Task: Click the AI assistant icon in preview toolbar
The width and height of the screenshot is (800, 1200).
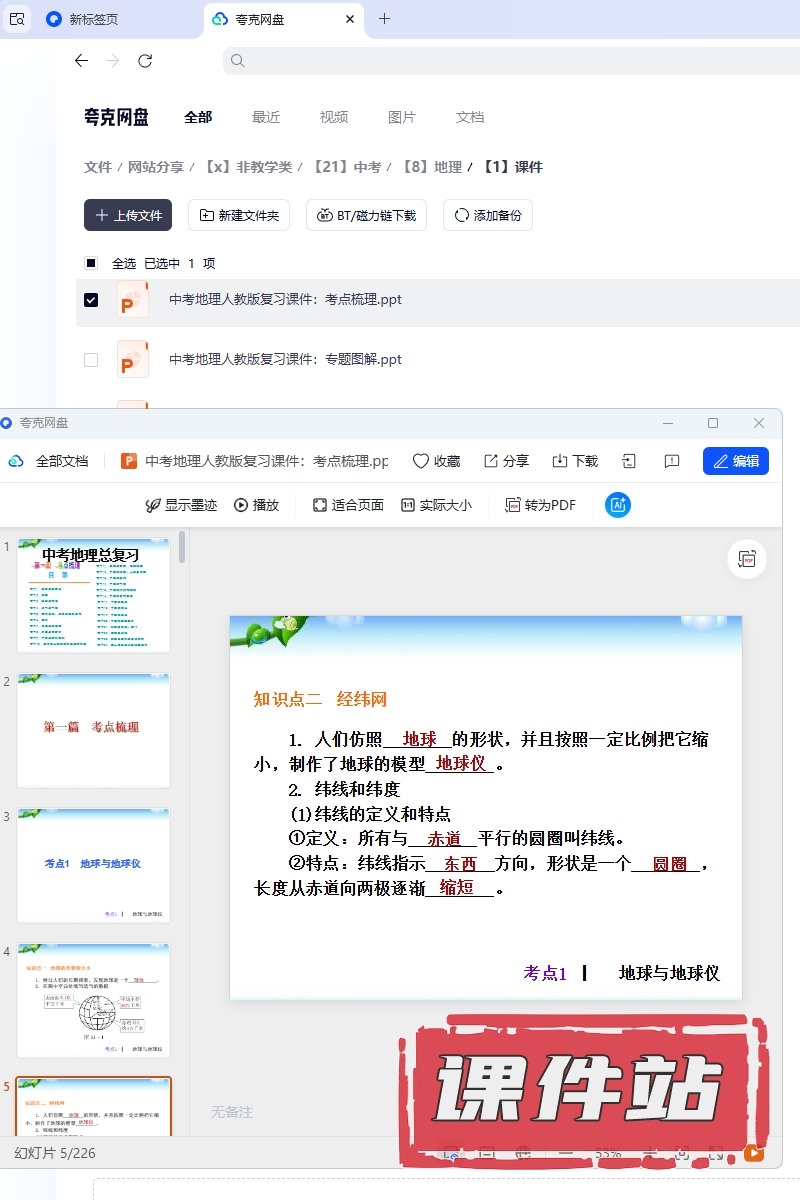Action: pyautogui.click(x=618, y=505)
